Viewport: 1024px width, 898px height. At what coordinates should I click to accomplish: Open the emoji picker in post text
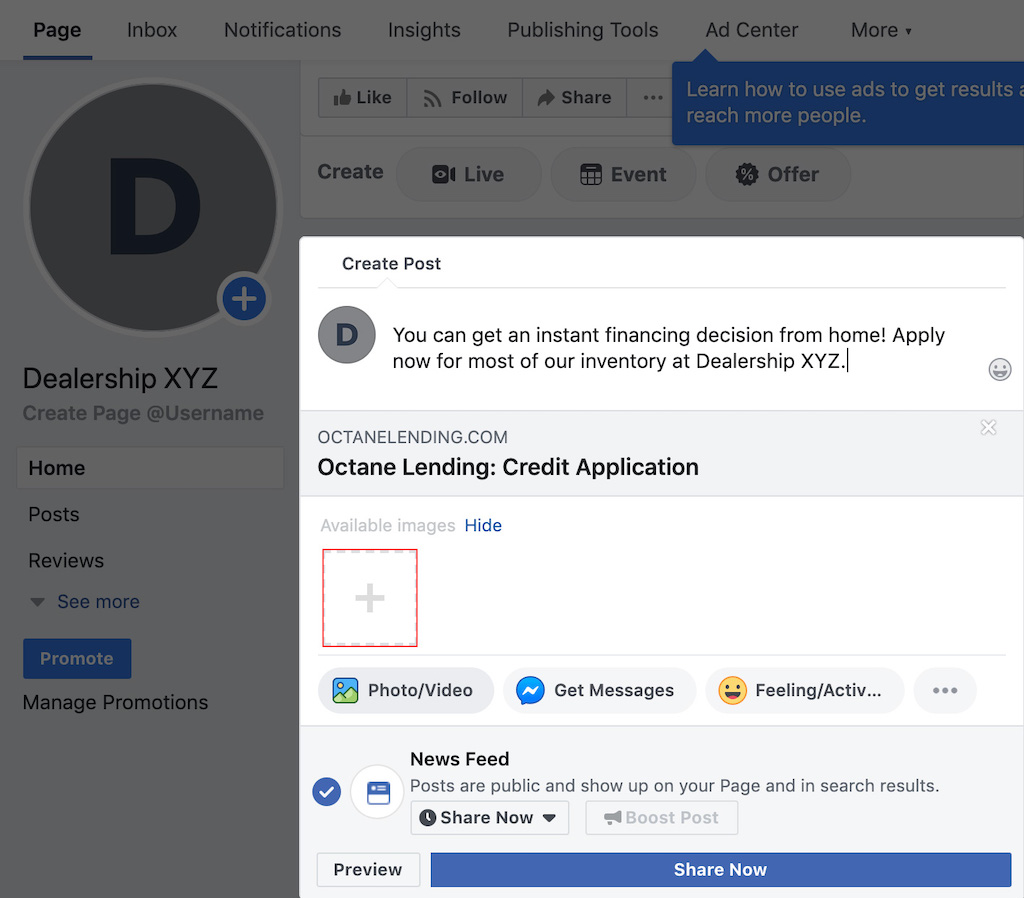click(x=999, y=370)
